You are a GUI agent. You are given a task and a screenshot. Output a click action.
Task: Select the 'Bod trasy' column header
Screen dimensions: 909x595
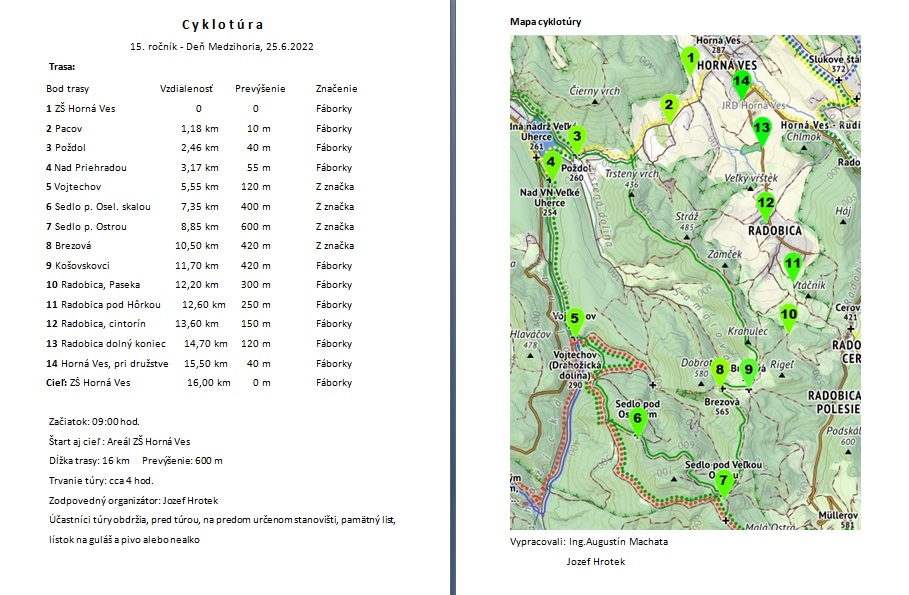tap(68, 89)
